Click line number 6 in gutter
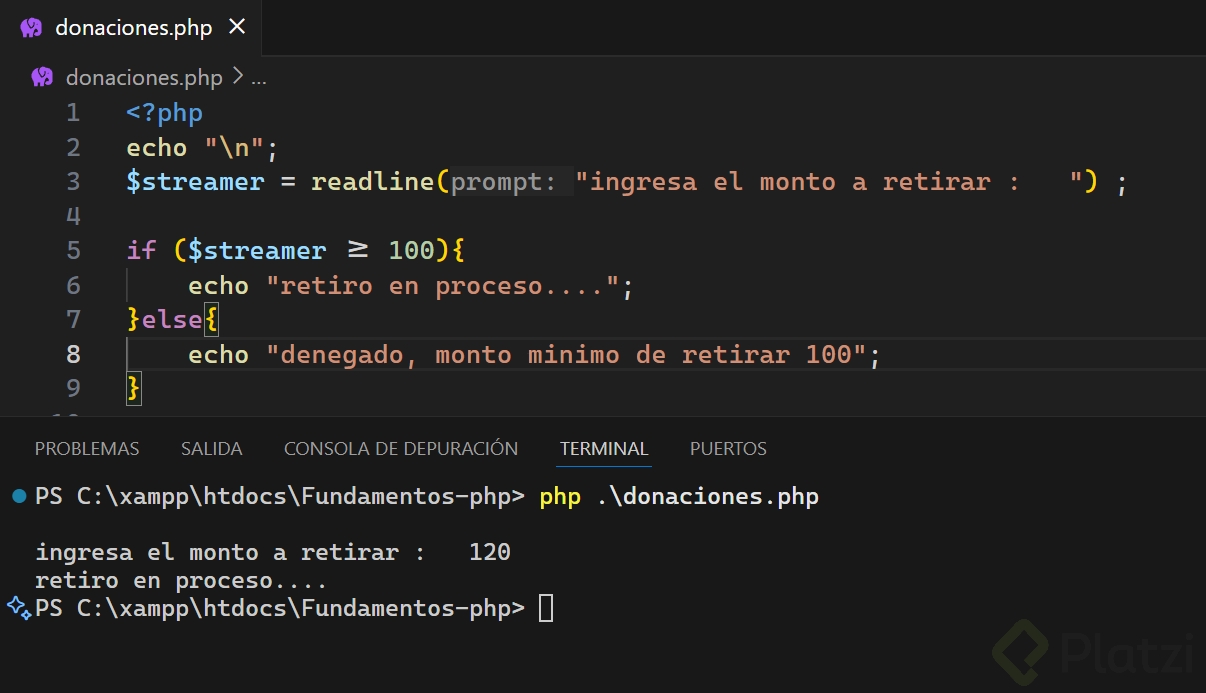 [x=73, y=286]
